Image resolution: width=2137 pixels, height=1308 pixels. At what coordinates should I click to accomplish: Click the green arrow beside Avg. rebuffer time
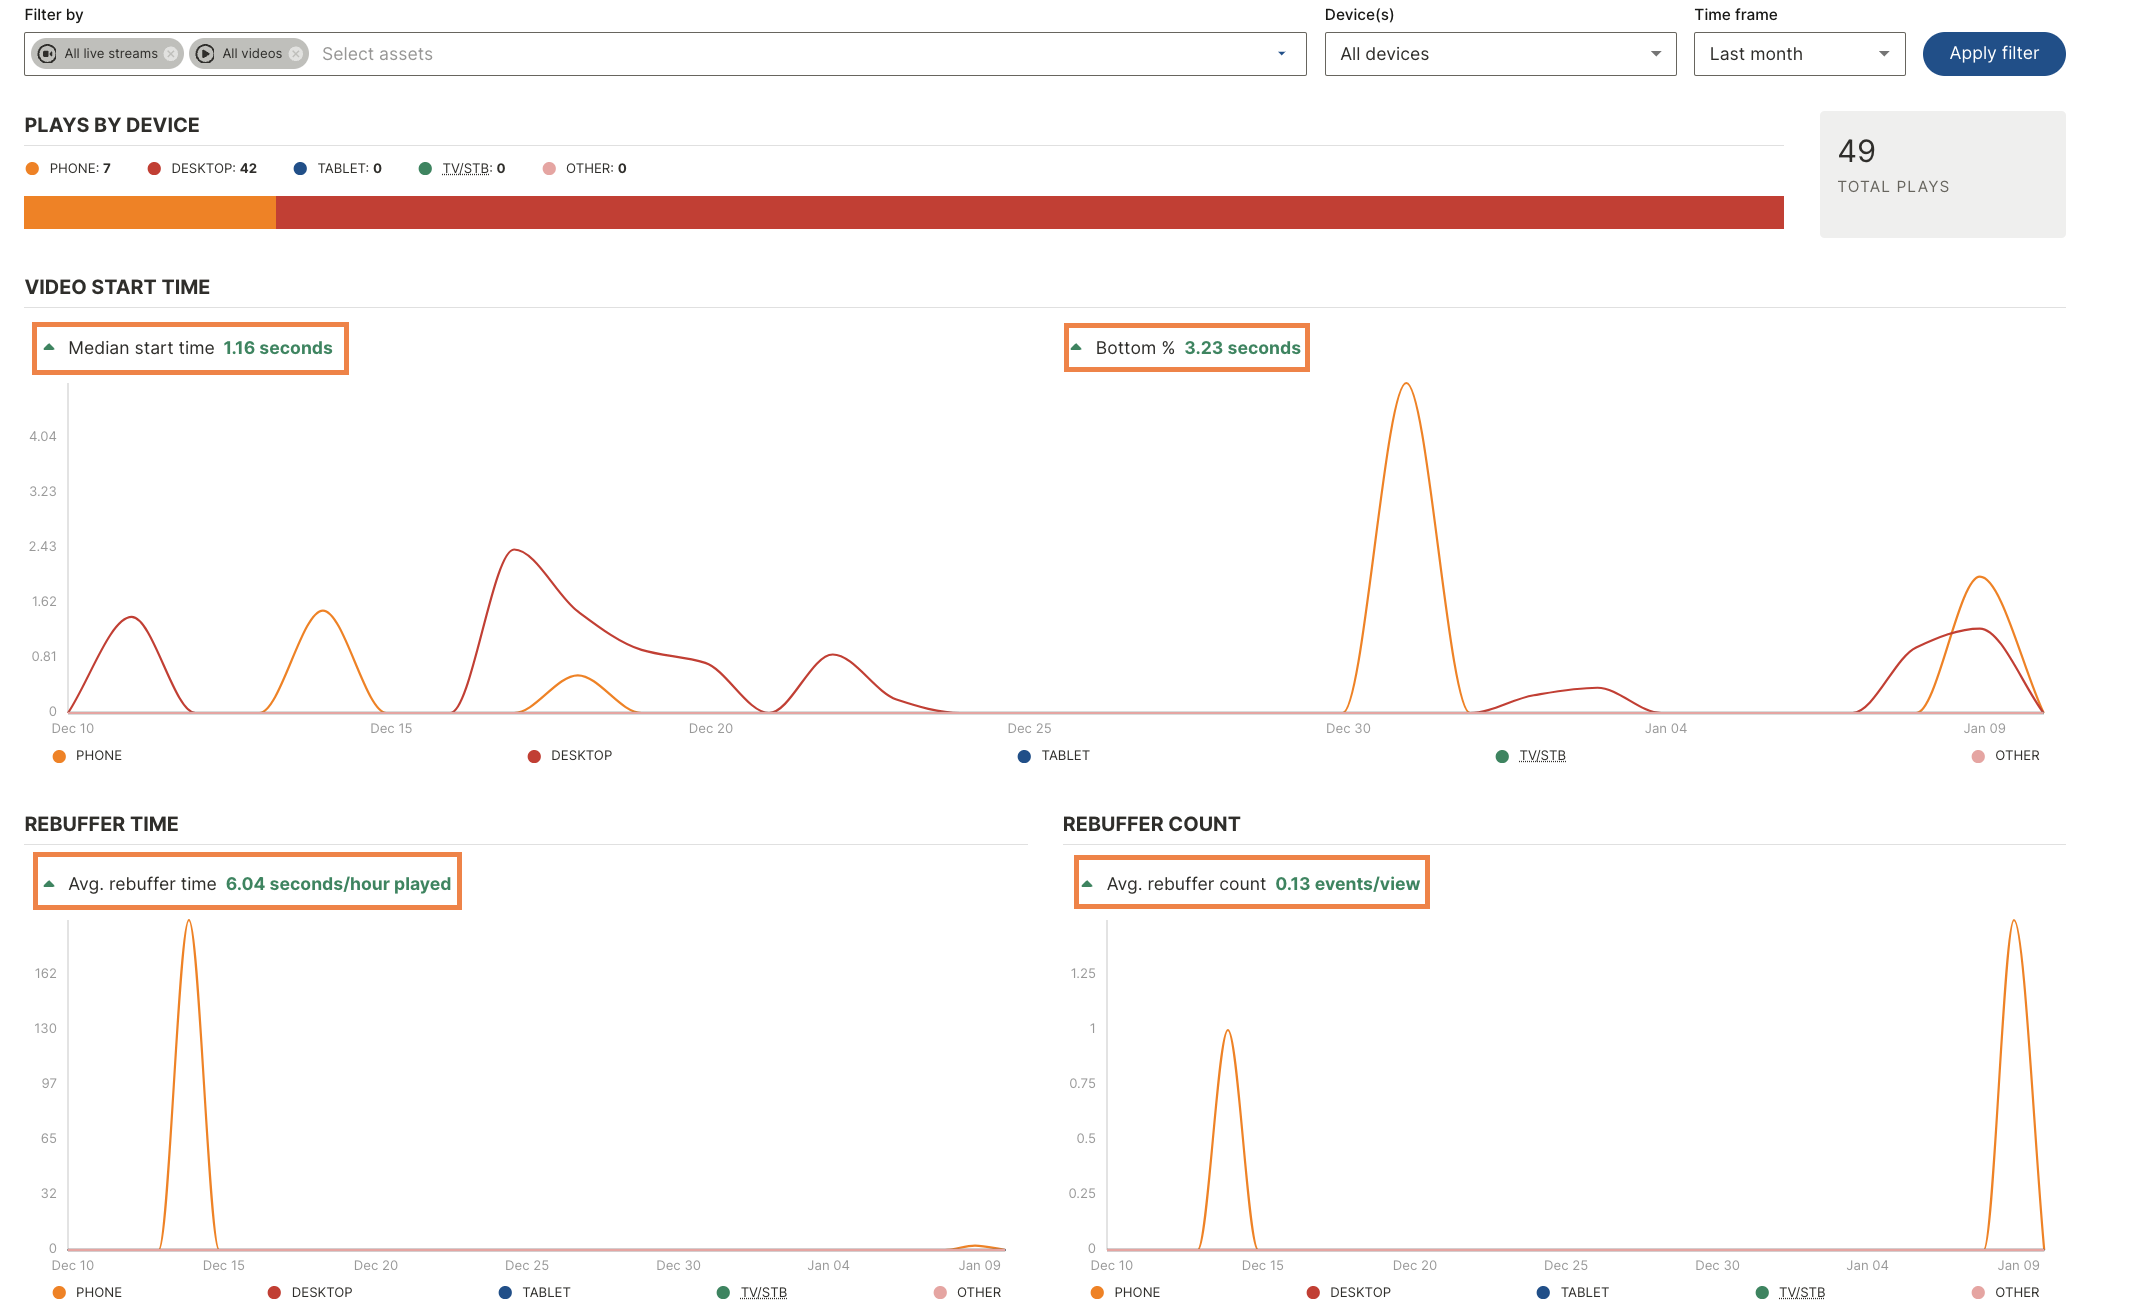pos(49,883)
